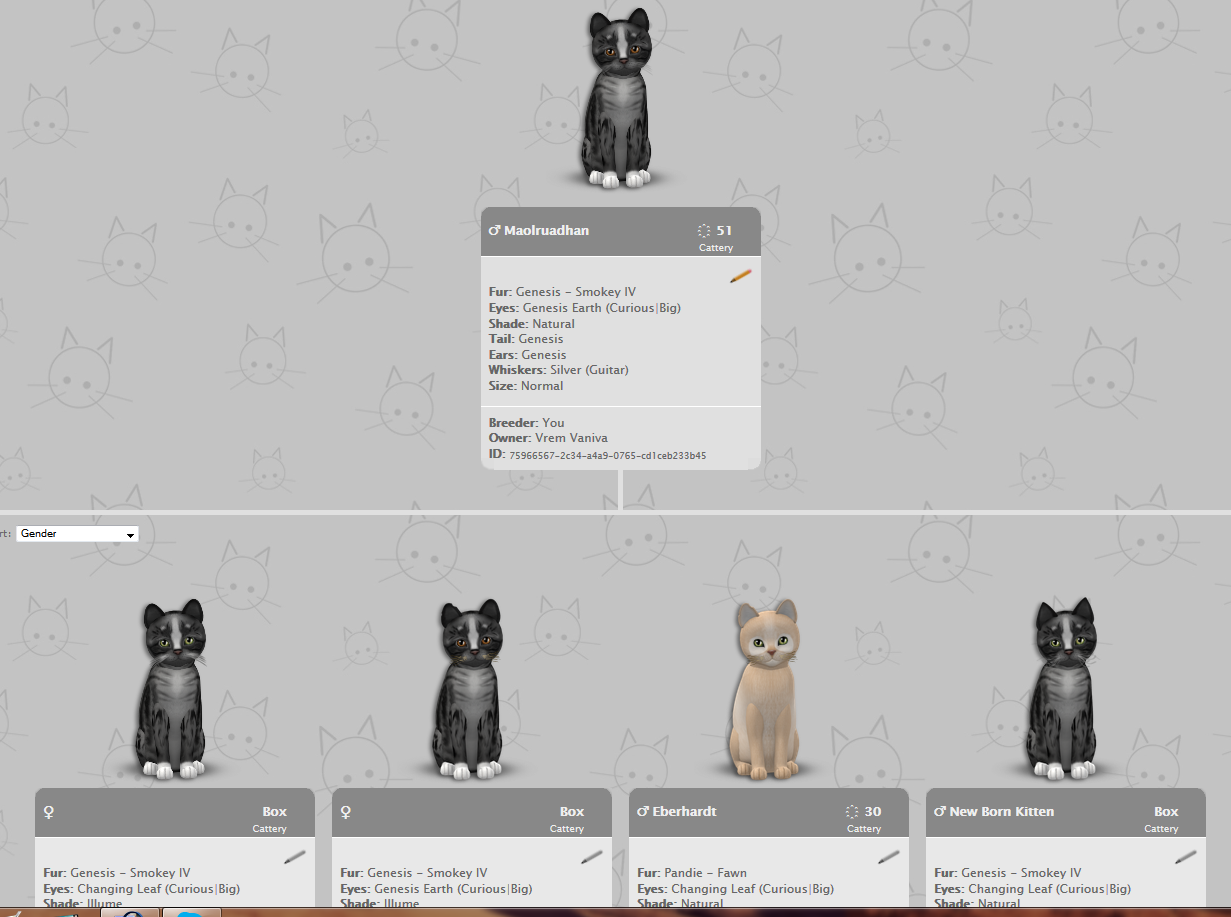Click Shade: Natural on Maolruadhan's card
Screen dimensions: 1231x917
point(531,324)
